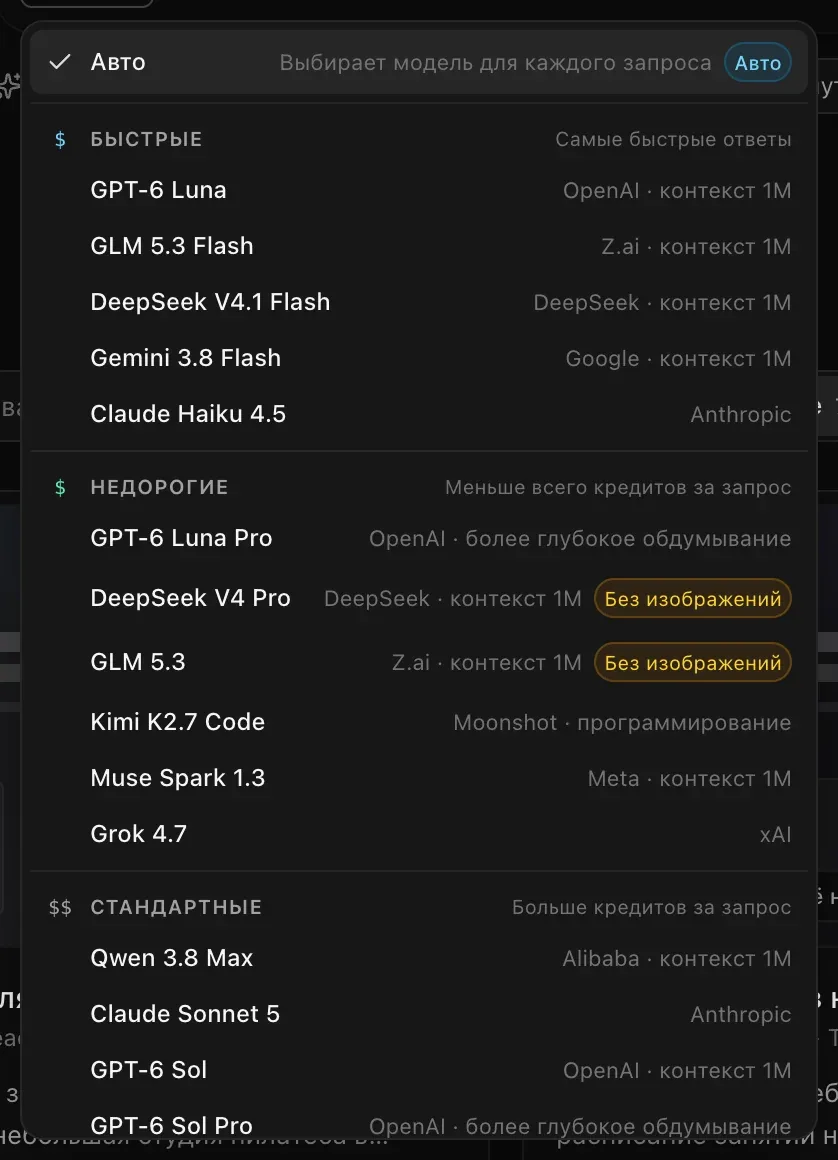This screenshot has width=838, height=1160.
Task: Click Без изображений badge on DeepSeek V4 Pro
Action: pyautogui.click(x=692, y=598)
